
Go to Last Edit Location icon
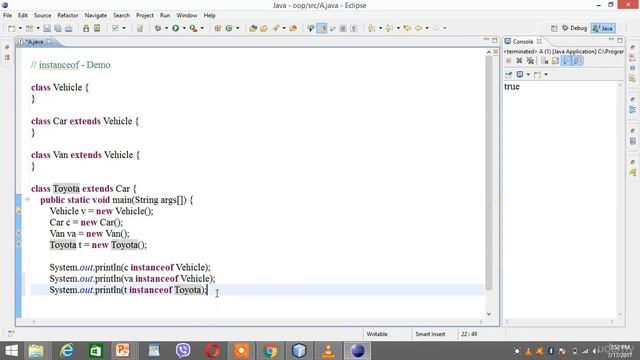(x=407, y=28)
